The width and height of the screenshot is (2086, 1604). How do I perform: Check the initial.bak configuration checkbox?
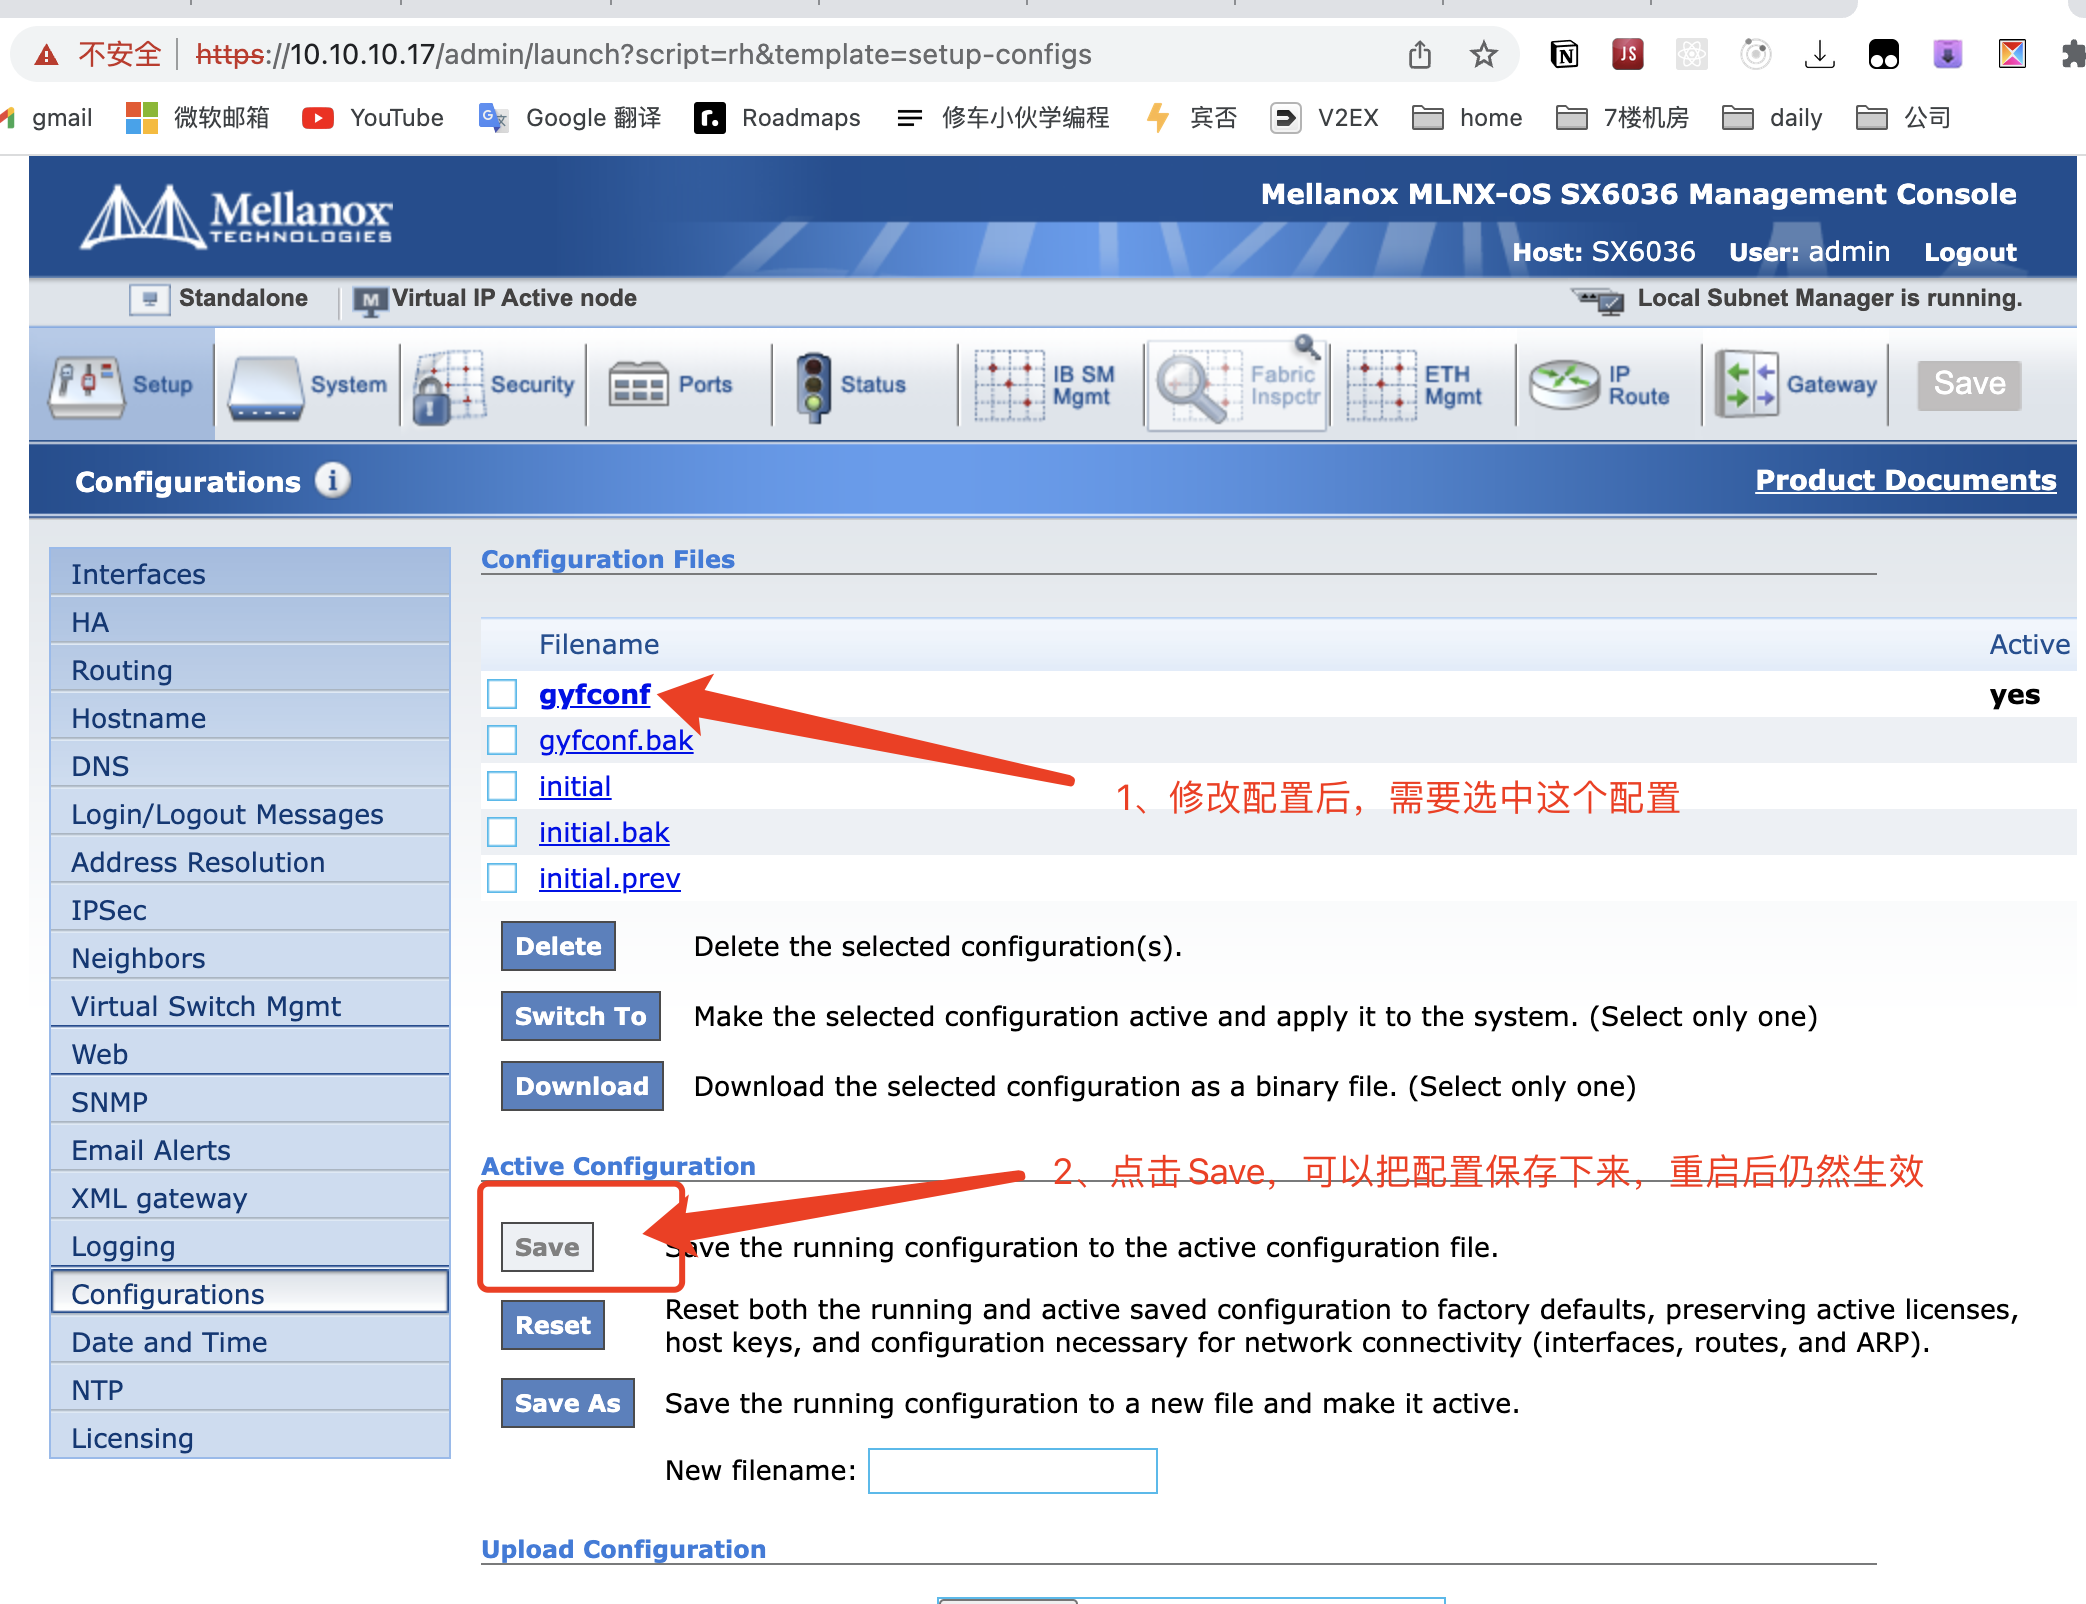coord(502,832)
